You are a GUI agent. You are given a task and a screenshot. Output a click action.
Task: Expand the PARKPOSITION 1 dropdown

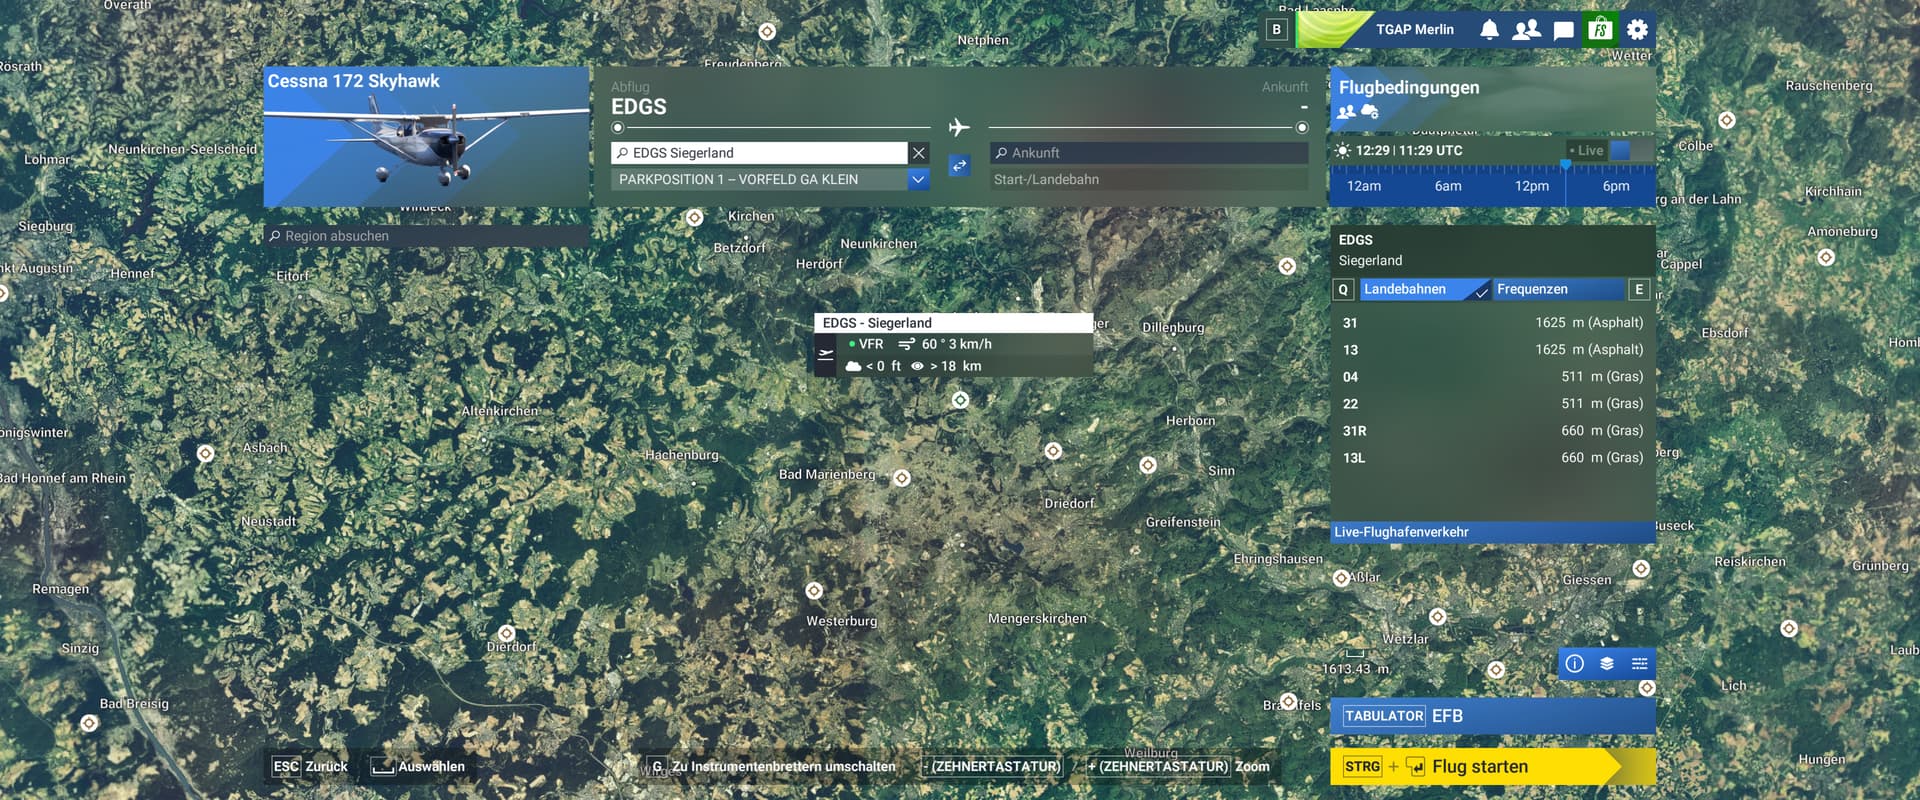(918, 179)
